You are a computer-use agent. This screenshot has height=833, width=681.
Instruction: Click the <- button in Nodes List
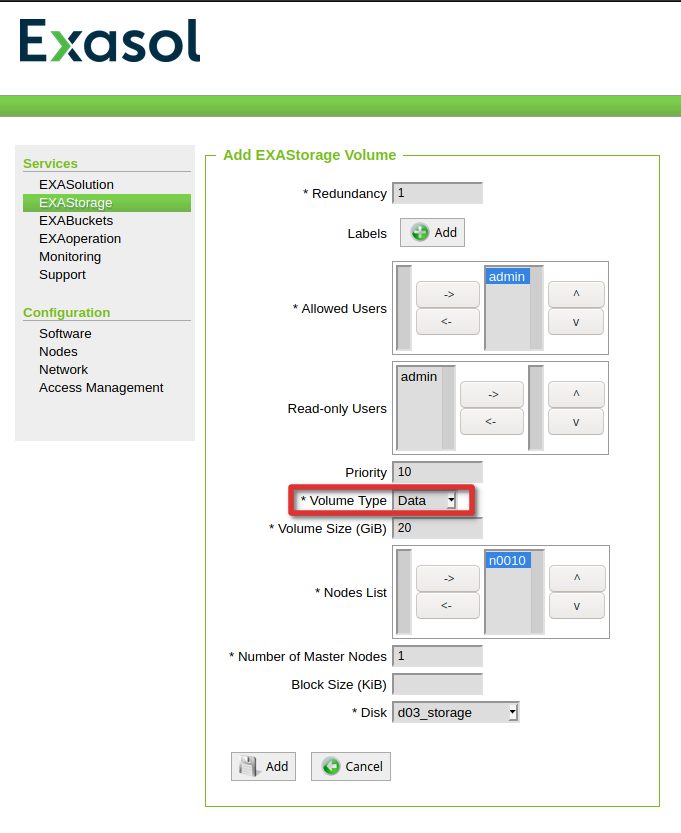click(448, 606)
